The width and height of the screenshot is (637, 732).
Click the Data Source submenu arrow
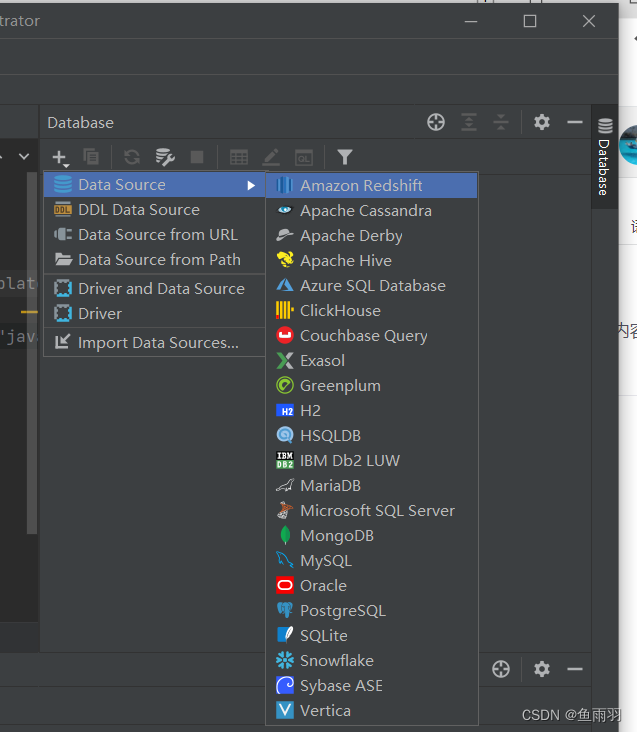click(x=251, y=185)
